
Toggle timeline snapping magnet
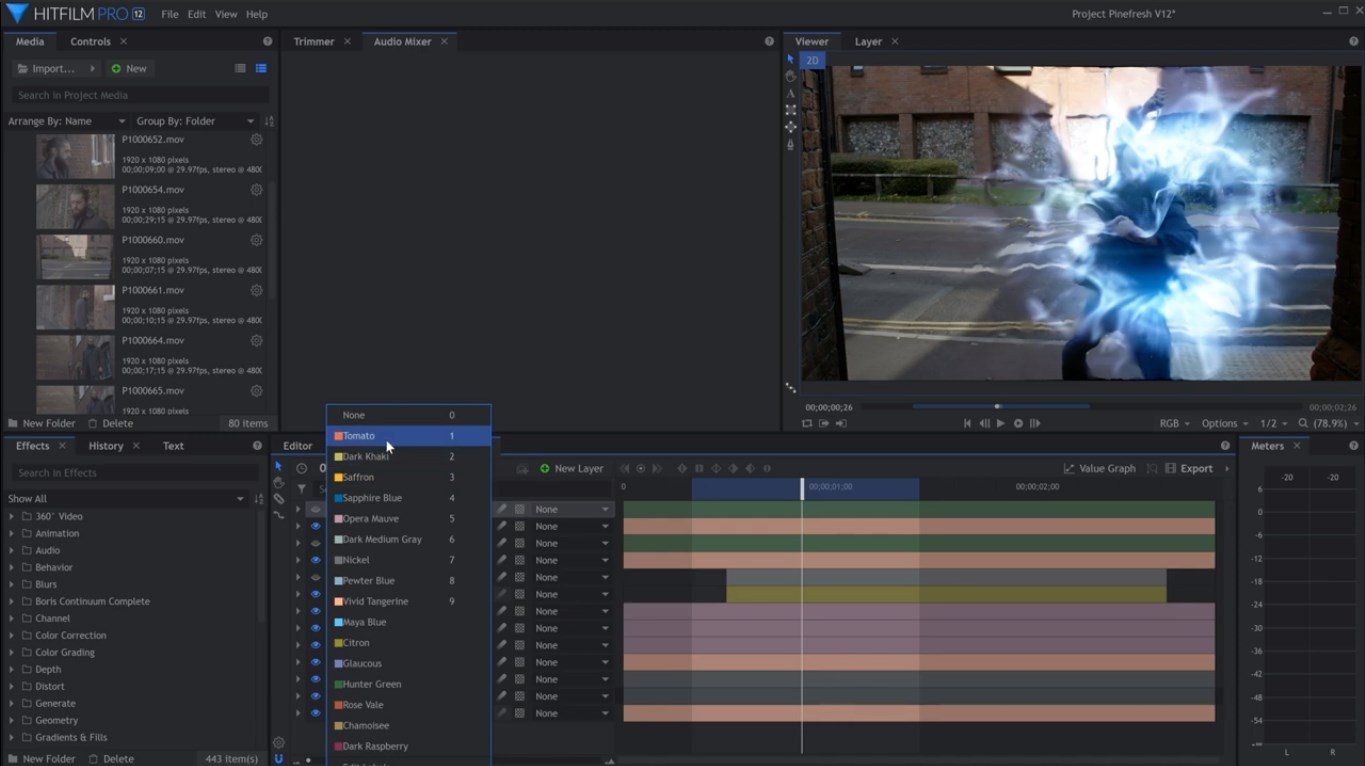(x=279, y=759)
